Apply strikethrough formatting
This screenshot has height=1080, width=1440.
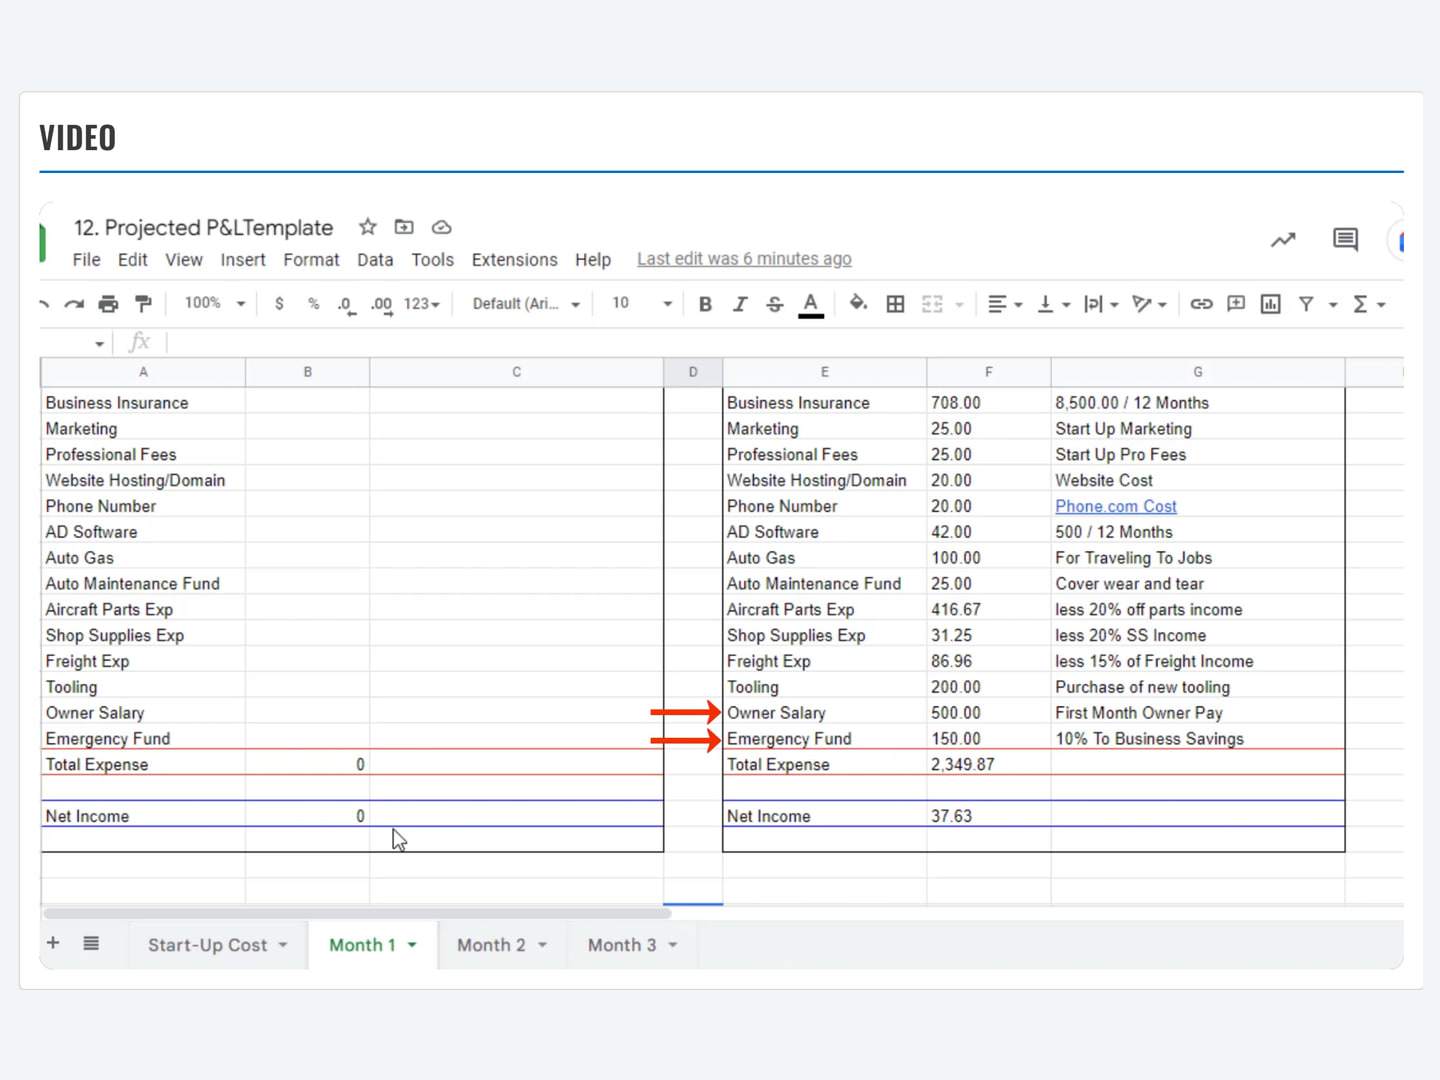(775, 304)
